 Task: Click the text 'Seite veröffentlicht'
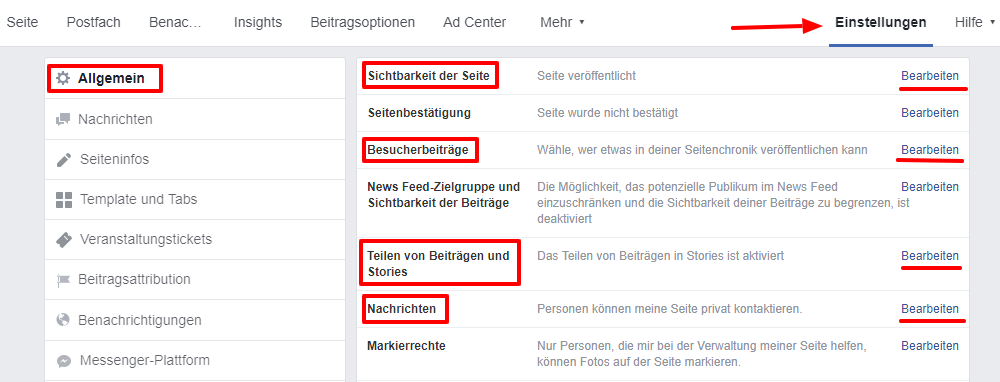pyautogui.click(x=587, y=76)
